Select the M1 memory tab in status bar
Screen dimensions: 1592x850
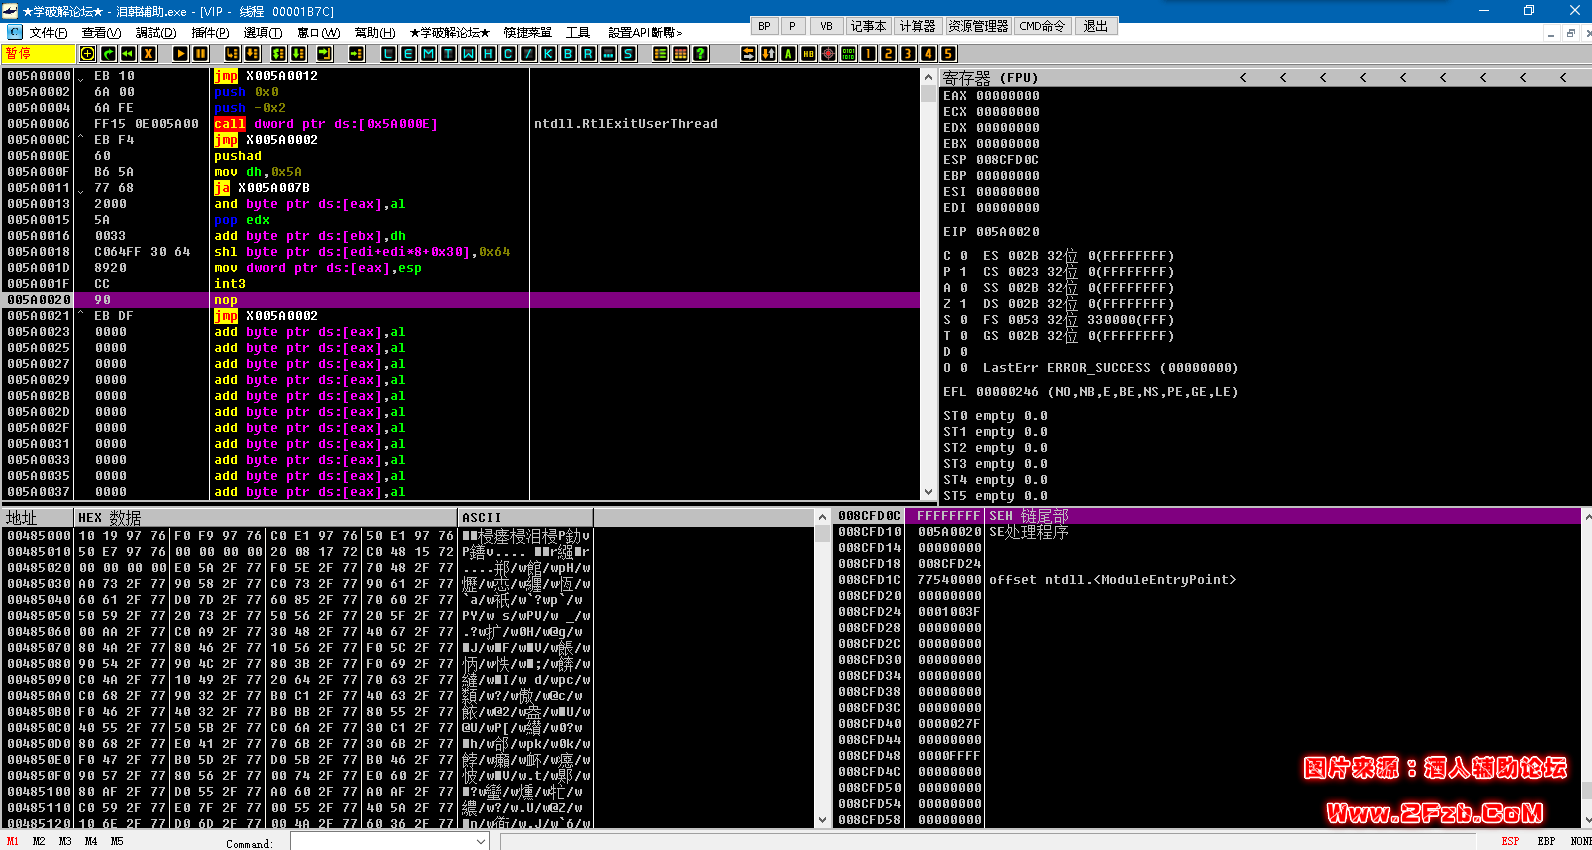coord(13,842)
